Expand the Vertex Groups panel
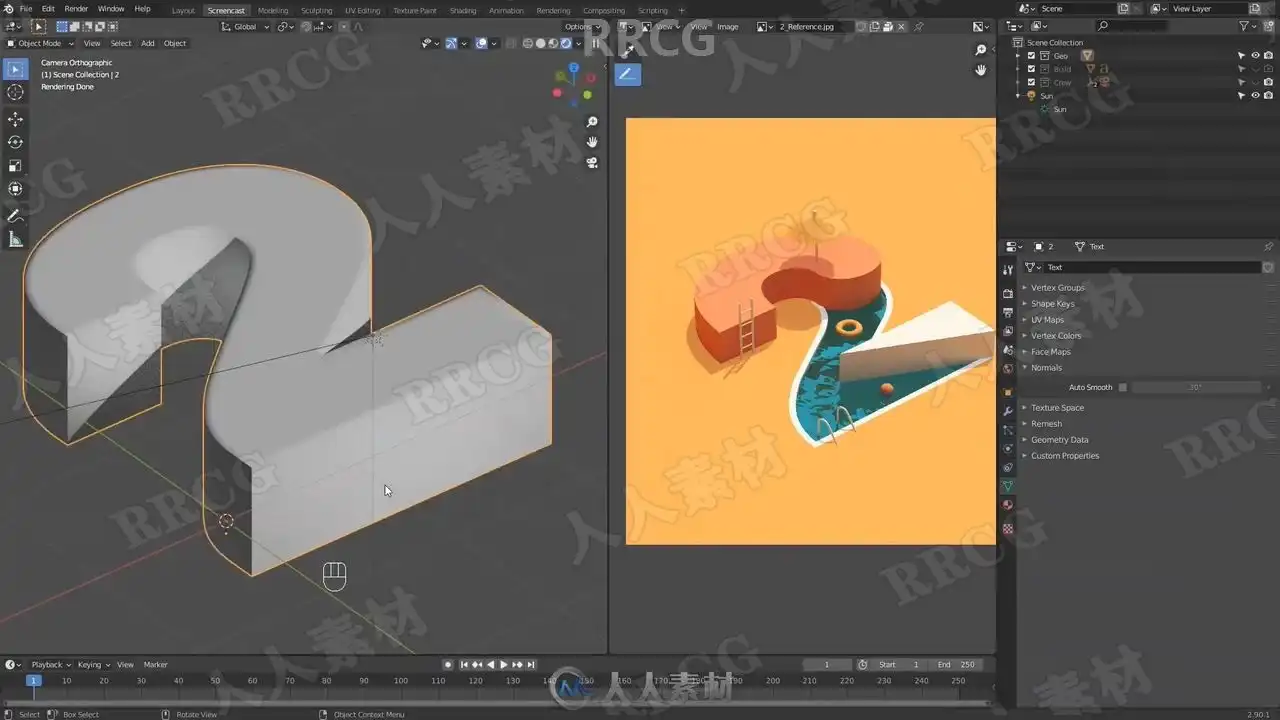The image size is (1280, 720). [x=1057, y=288]
